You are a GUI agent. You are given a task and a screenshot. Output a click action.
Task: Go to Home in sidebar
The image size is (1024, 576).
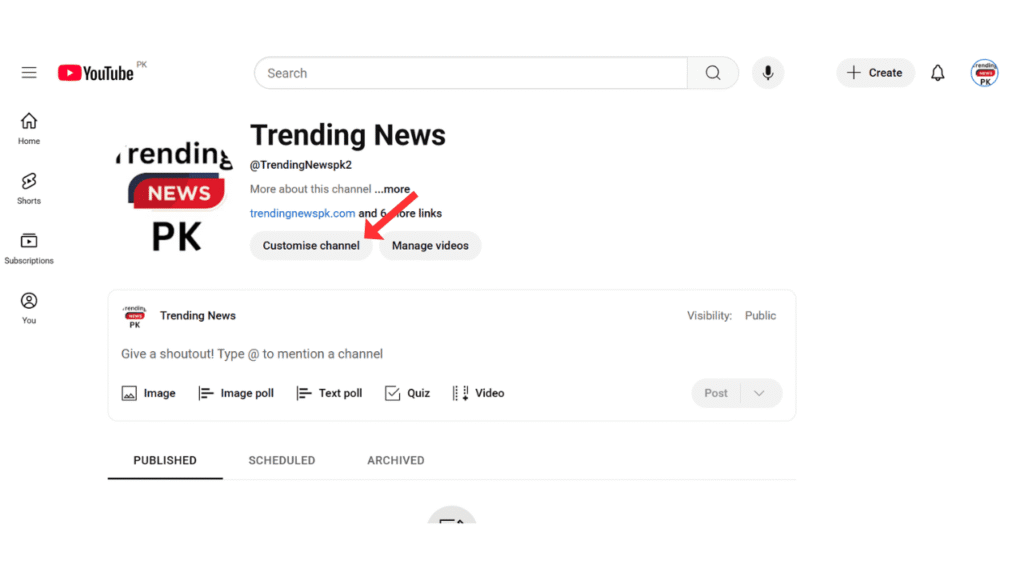(x=29, y=127)
